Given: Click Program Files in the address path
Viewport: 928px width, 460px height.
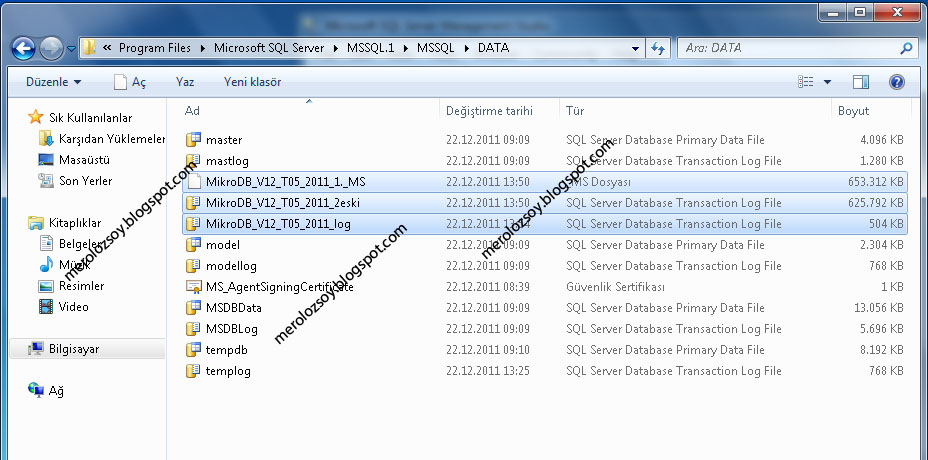Looking at the screenshot, I should coord(155,48).
